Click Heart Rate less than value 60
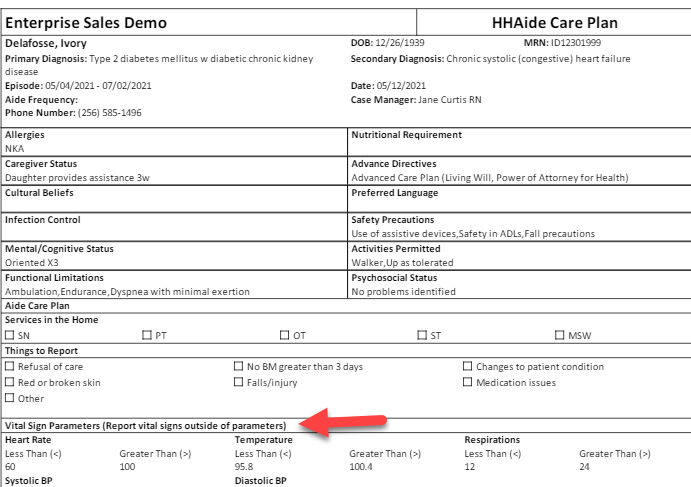The width and height of the screenshot is (691, 487). pyautogui.click(x=10, y=467)
